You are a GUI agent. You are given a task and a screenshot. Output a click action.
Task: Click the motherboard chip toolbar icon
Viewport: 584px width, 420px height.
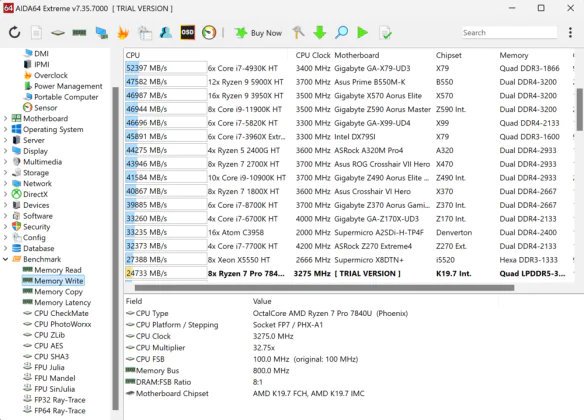pyautogui.click(x=58, y=33)
